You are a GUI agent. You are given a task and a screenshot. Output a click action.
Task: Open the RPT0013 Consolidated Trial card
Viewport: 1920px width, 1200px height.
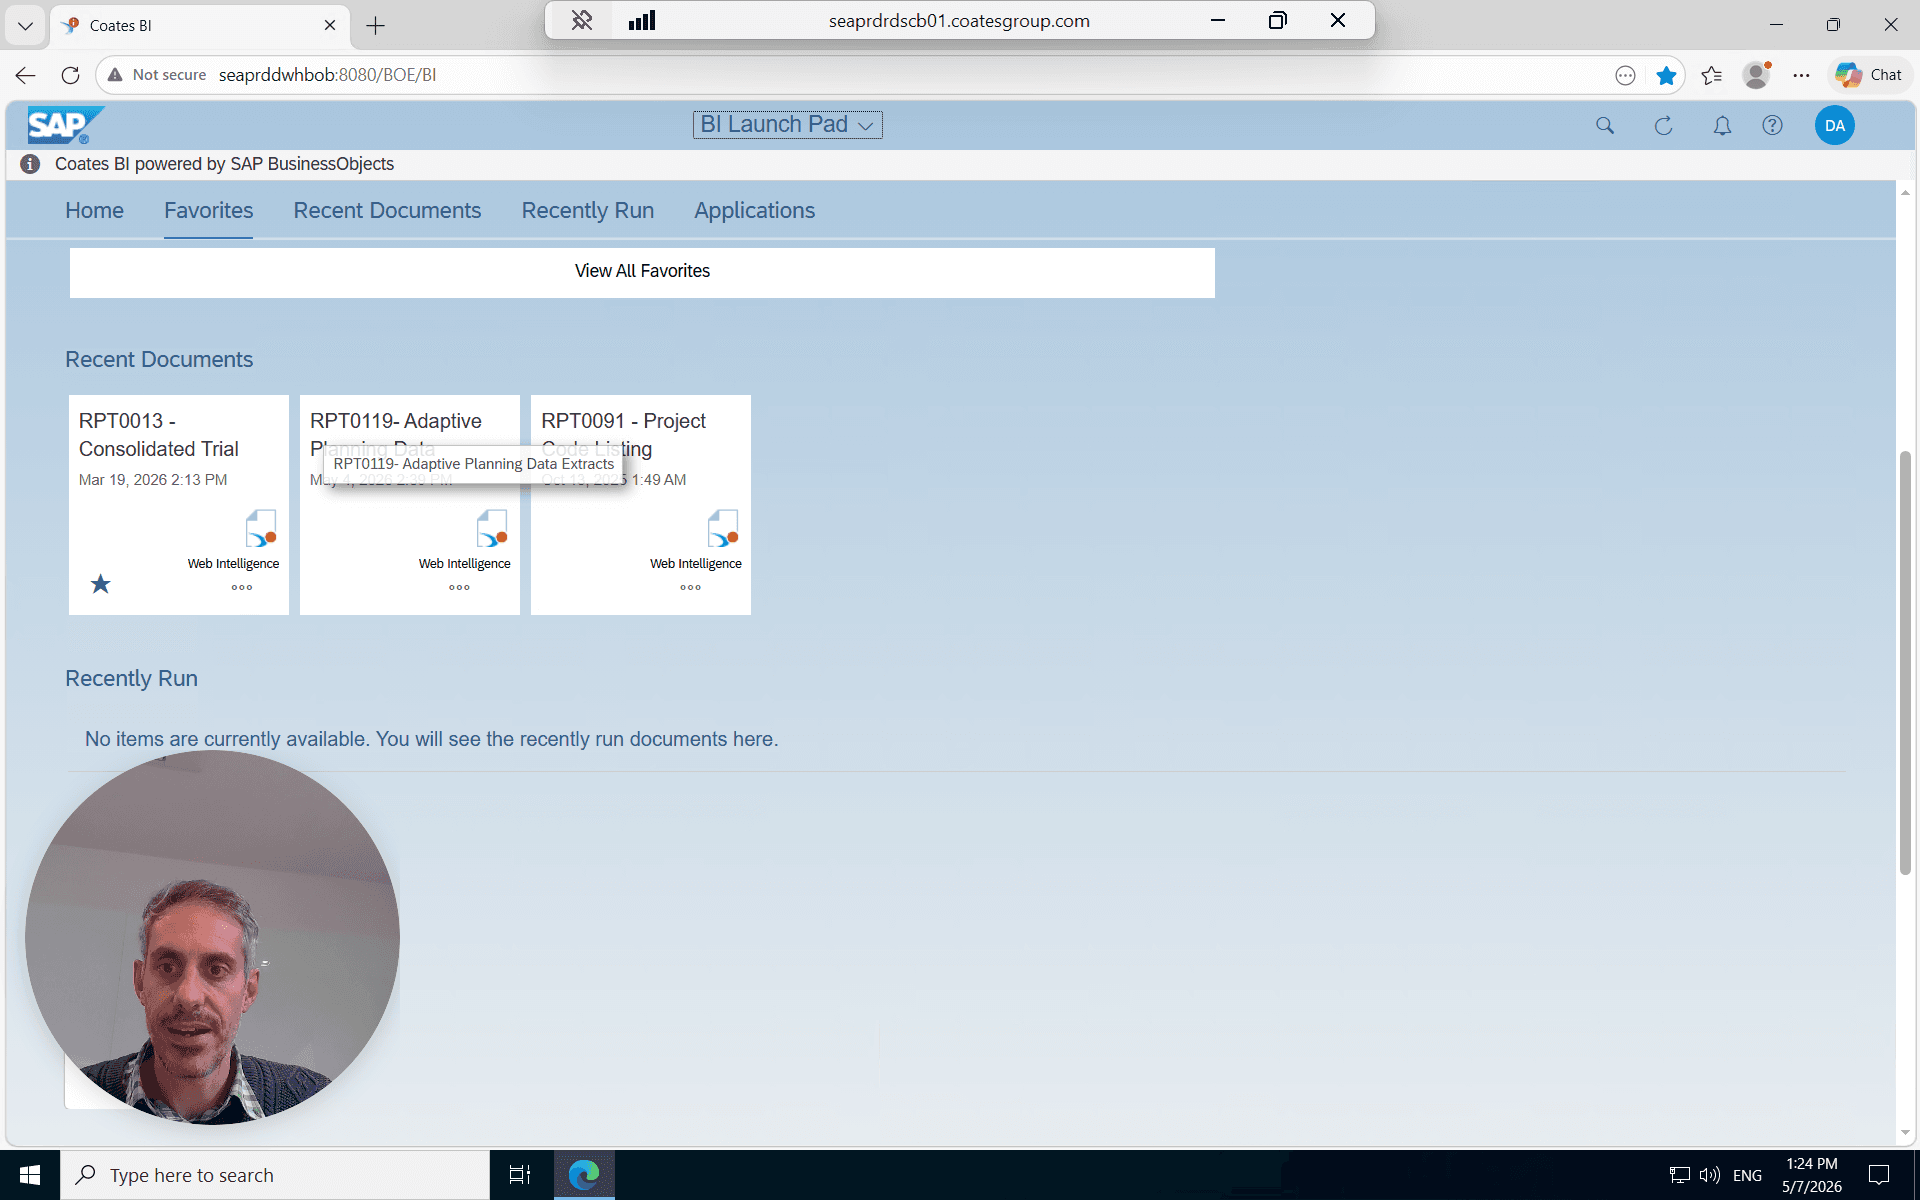click(178, 504)
